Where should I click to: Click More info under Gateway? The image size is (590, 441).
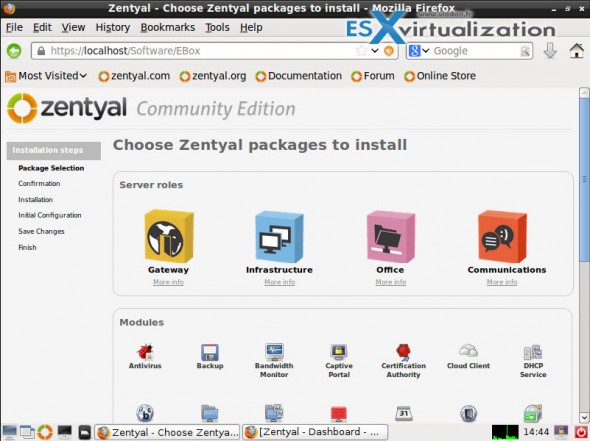(x=168, y=282)
